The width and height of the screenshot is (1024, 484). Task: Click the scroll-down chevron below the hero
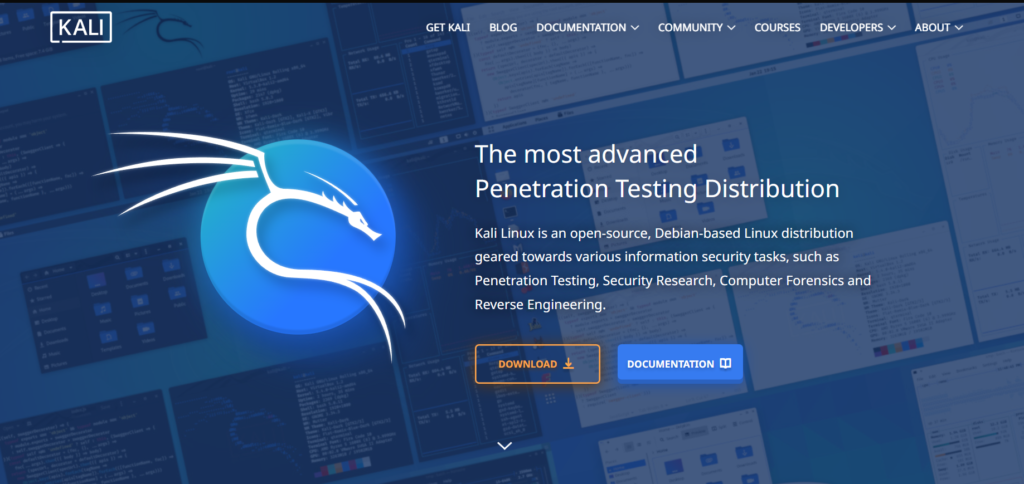[504, 445]
